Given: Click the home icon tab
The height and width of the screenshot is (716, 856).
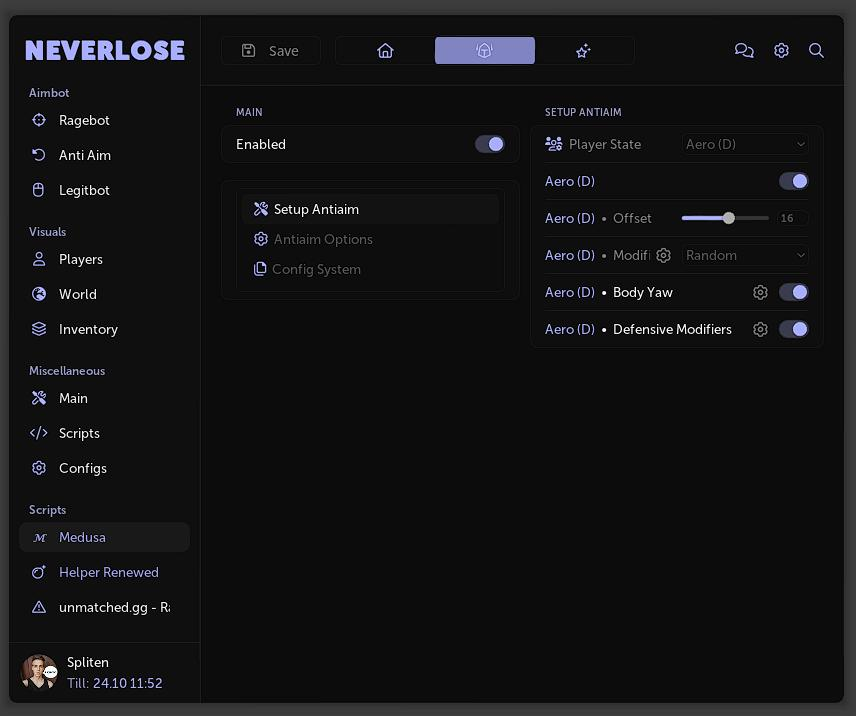Looking at the screenshot, I should 385,51.
